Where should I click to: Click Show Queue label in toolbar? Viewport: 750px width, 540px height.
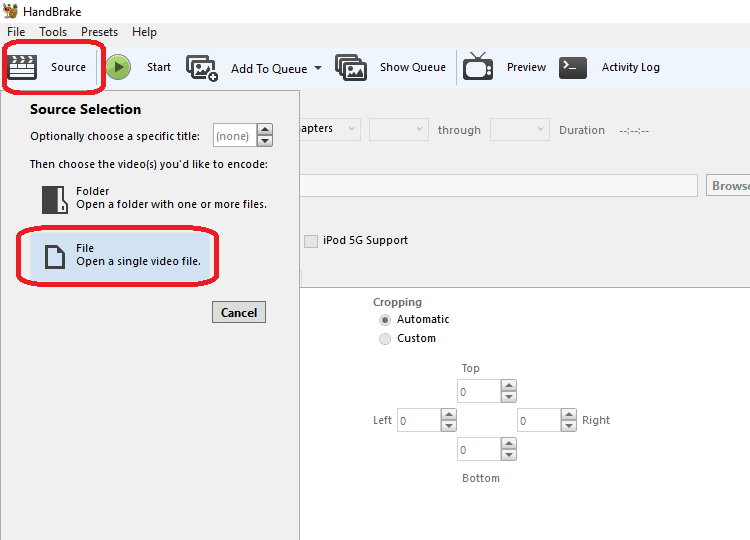[x=413, y=67]
